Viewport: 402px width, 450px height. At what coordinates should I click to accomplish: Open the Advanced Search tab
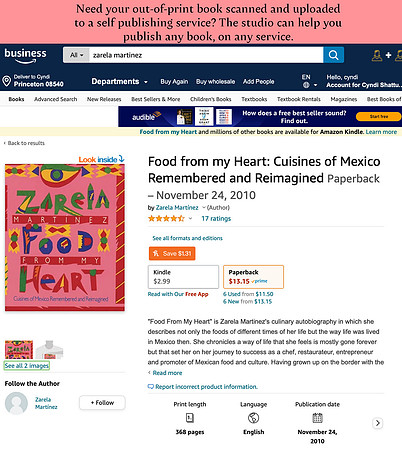[x=56, y=99]
